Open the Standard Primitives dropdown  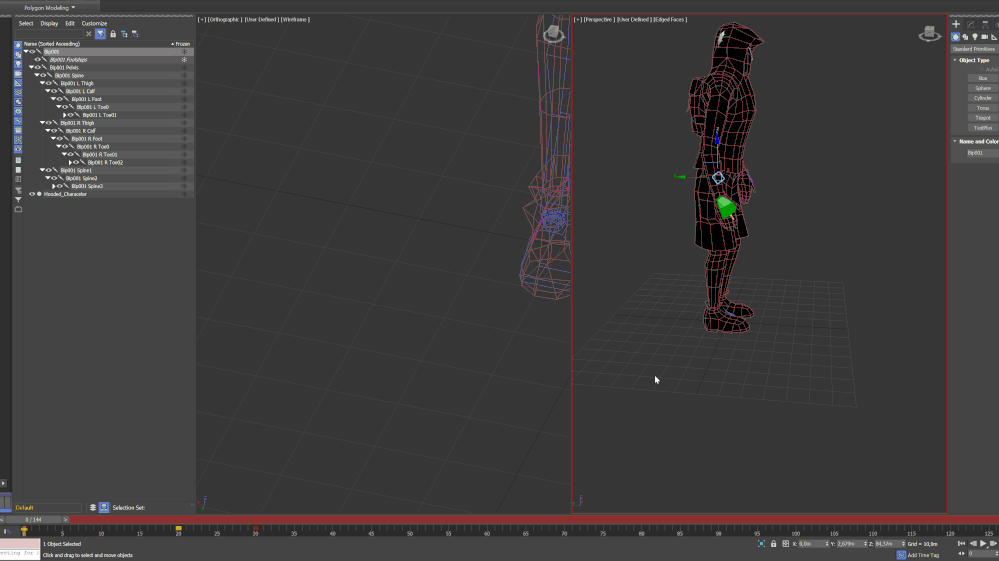[973, 48]
